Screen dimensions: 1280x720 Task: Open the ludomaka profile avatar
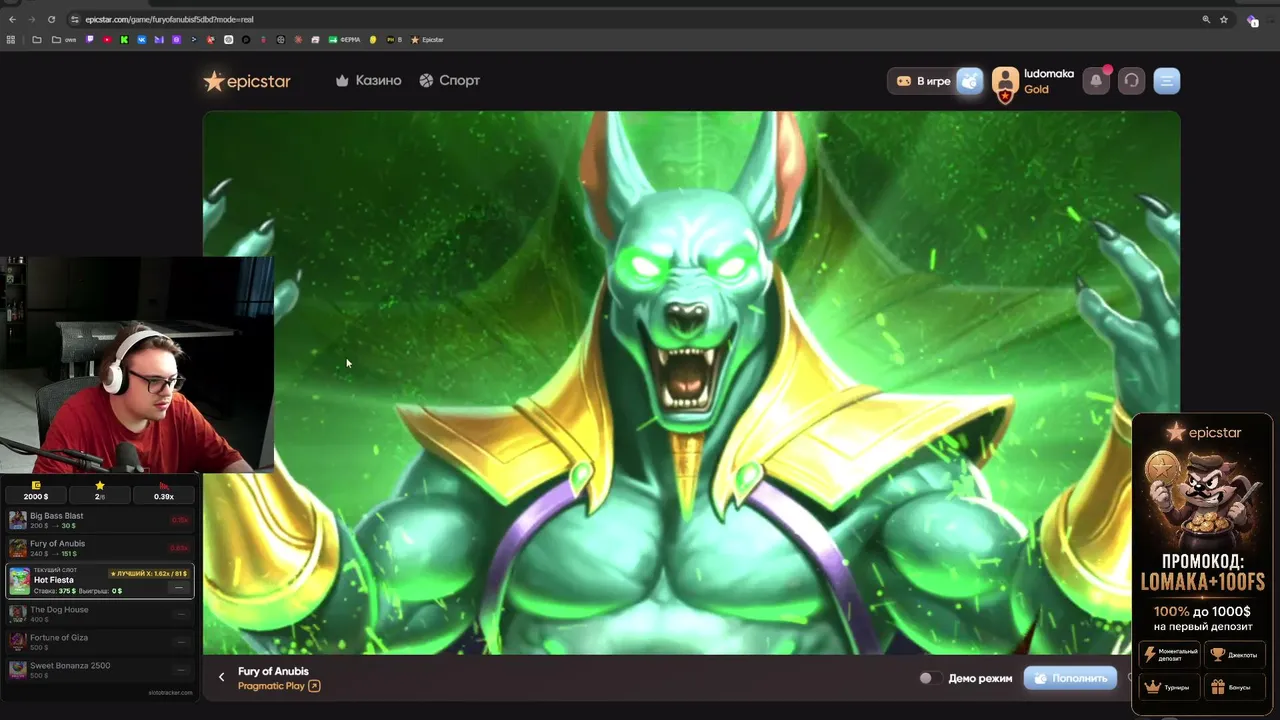point(1005,83)
